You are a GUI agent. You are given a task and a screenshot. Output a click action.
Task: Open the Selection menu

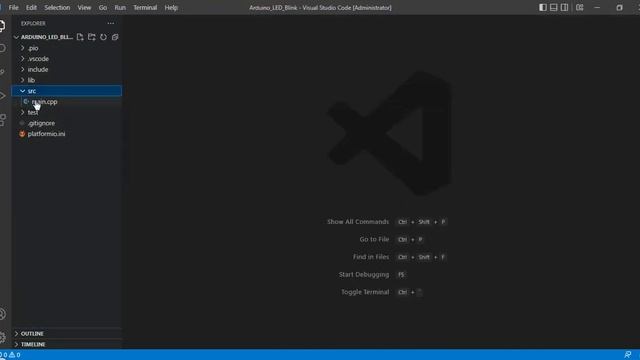pos(57,7)
